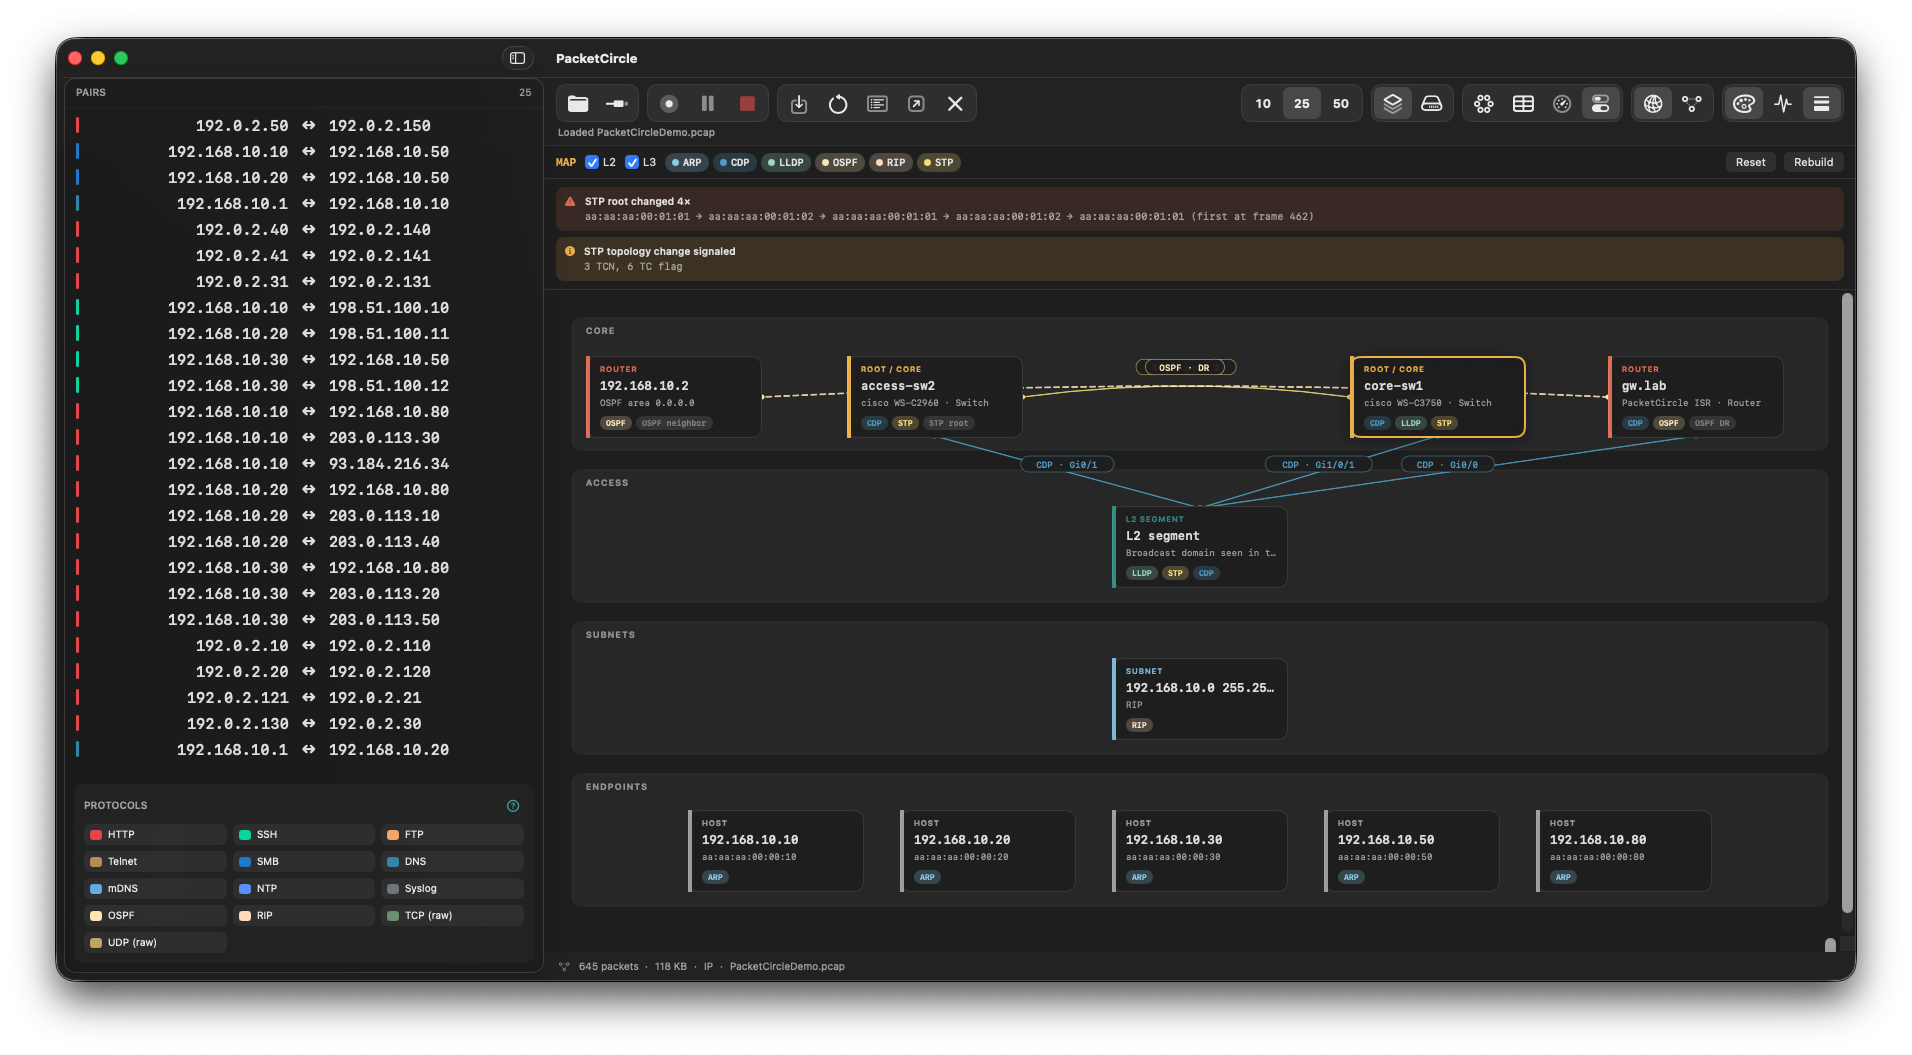1912x1055 pixels.
Task: Toggle the OSPF protocol filter chip
Action: tap(840, 162)
